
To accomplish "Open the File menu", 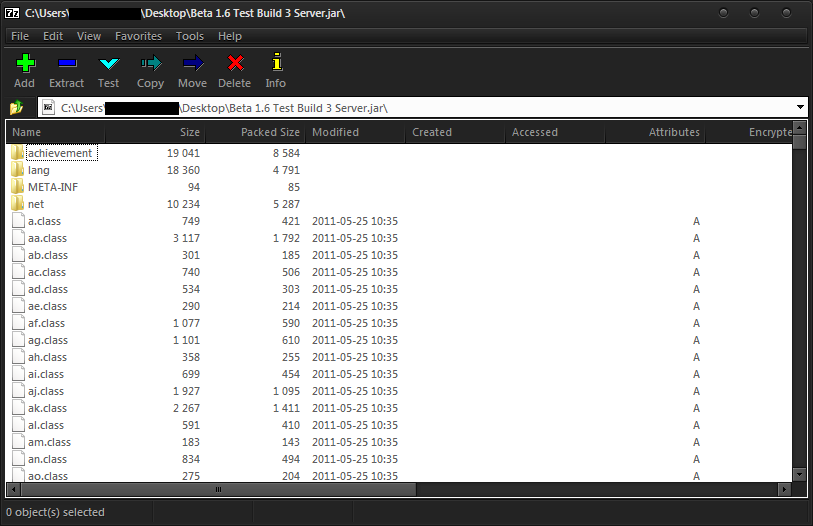I will 20,36.
